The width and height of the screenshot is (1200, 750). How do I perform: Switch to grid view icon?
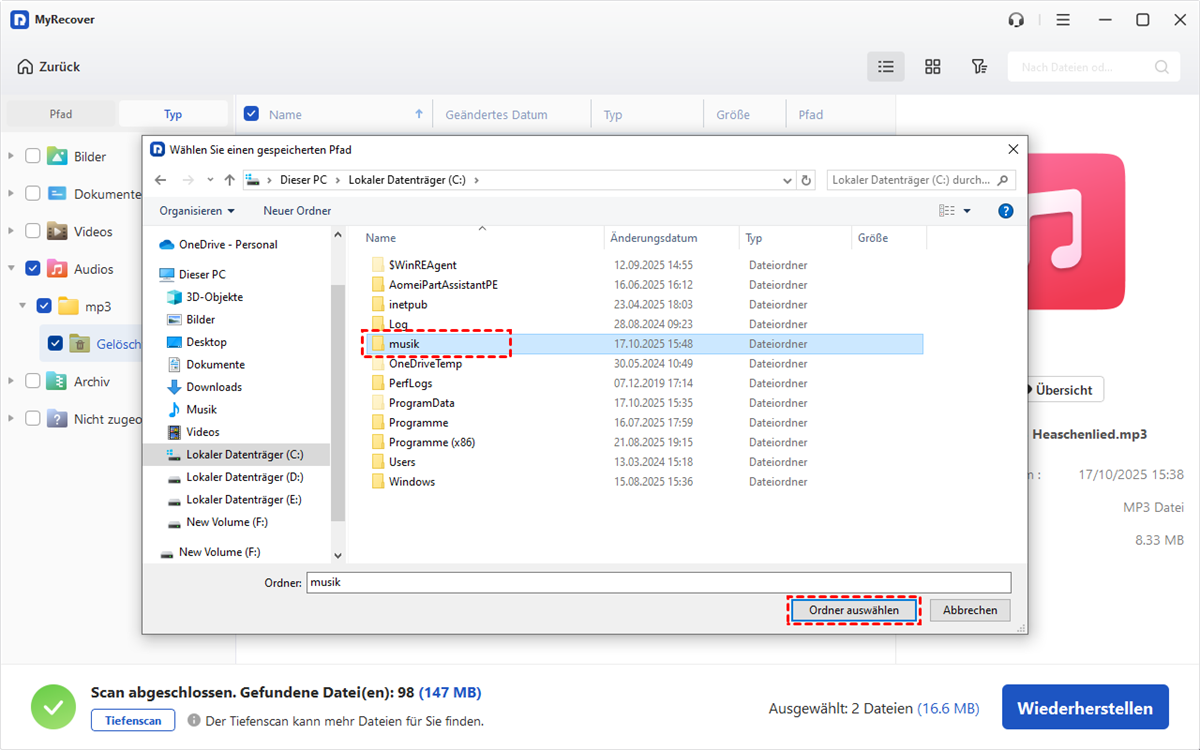coord(932,67)
